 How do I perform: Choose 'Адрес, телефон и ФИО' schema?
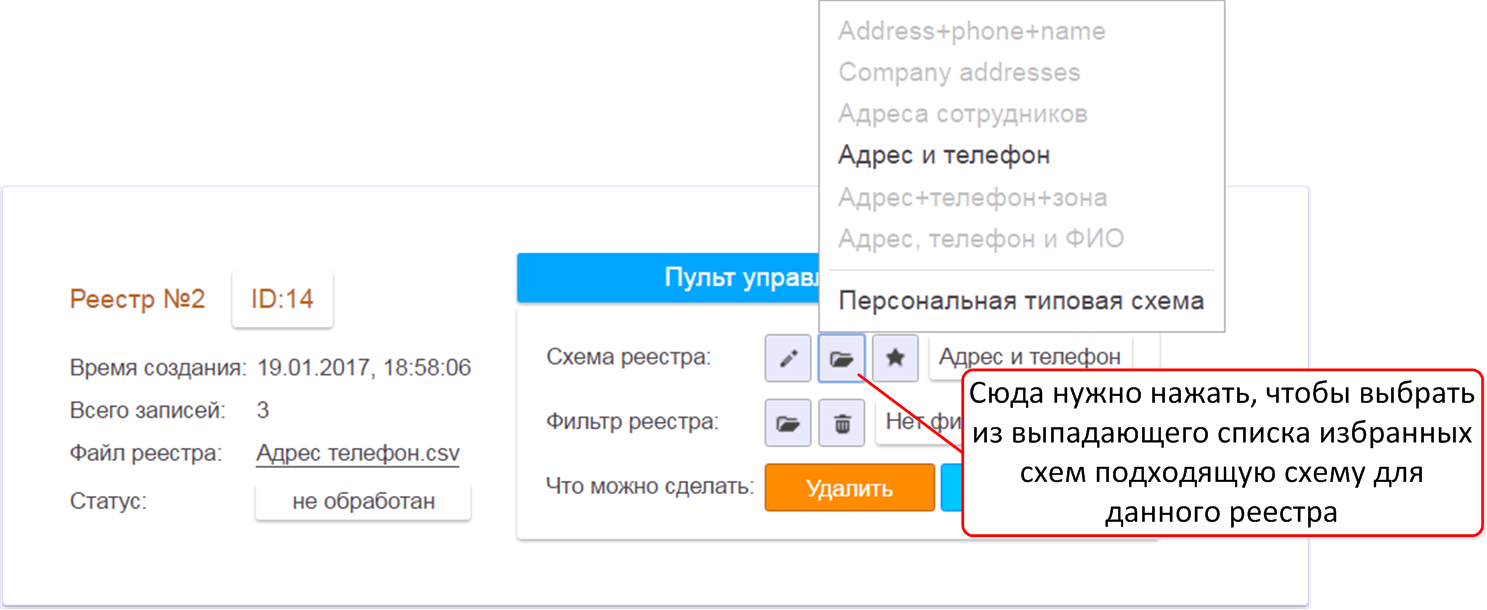(x=980, y=239)
